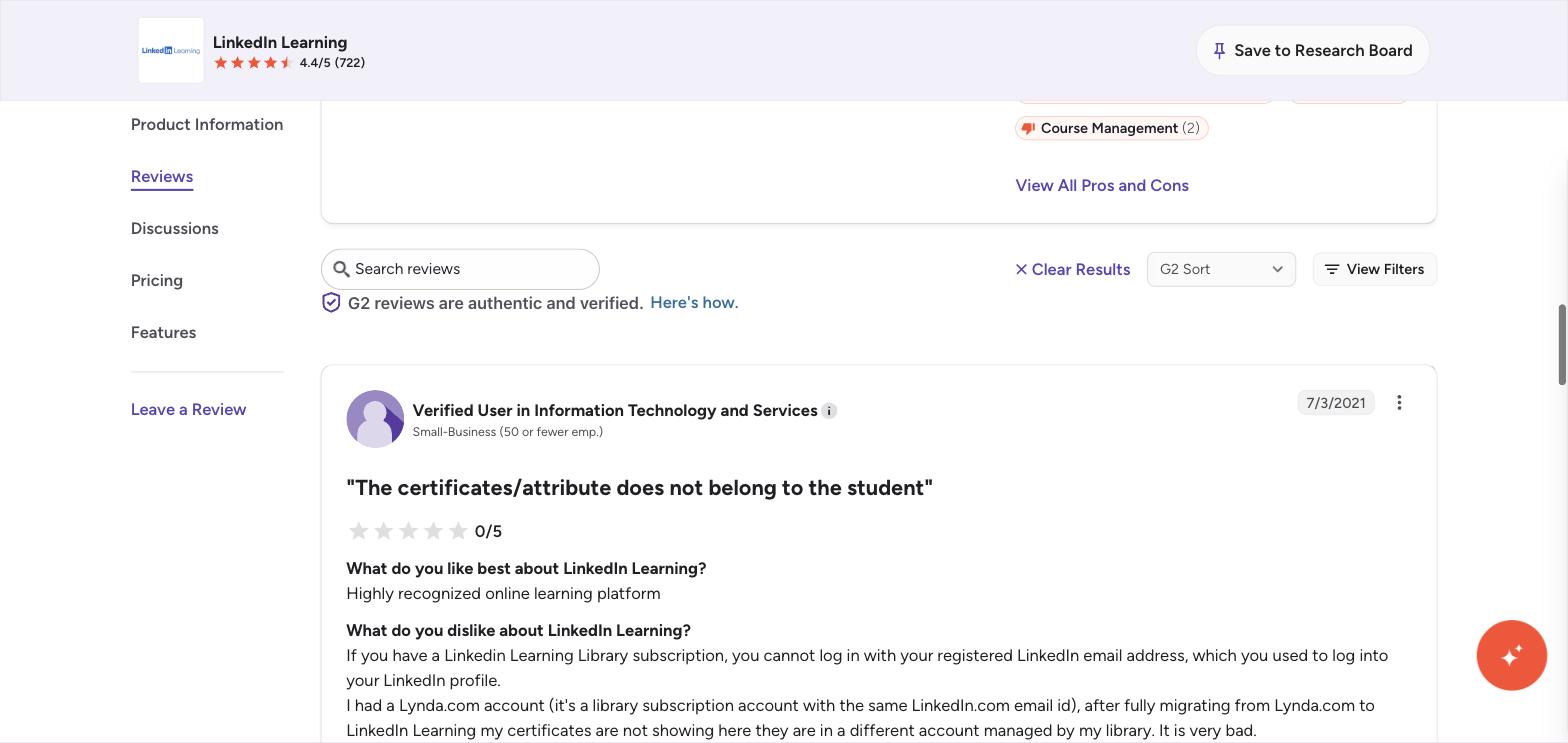Click the LinkedIn Learning logo thumbnail
The width and height of the screenshot is (1568, 743).
171,50
